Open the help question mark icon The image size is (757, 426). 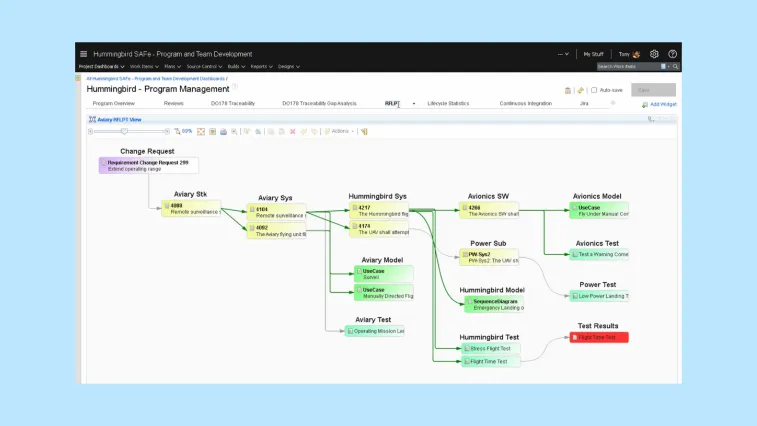pos(673,54)
